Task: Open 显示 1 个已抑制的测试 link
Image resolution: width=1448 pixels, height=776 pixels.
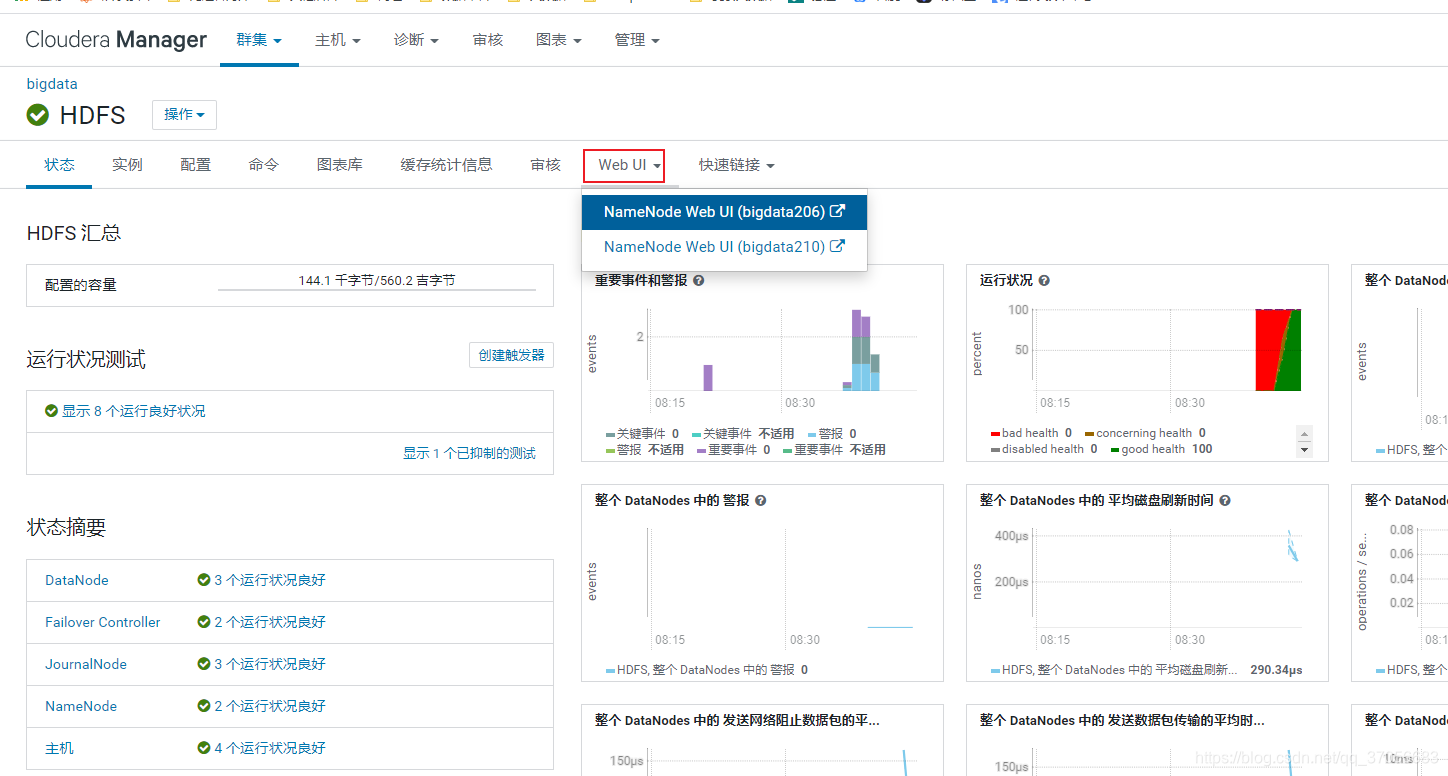Action: [x=469, y=453]
